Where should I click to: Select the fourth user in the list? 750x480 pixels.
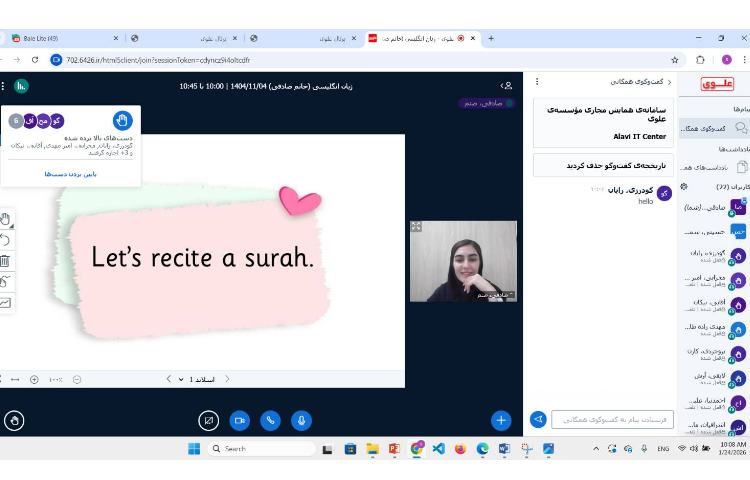coord(715,280)
